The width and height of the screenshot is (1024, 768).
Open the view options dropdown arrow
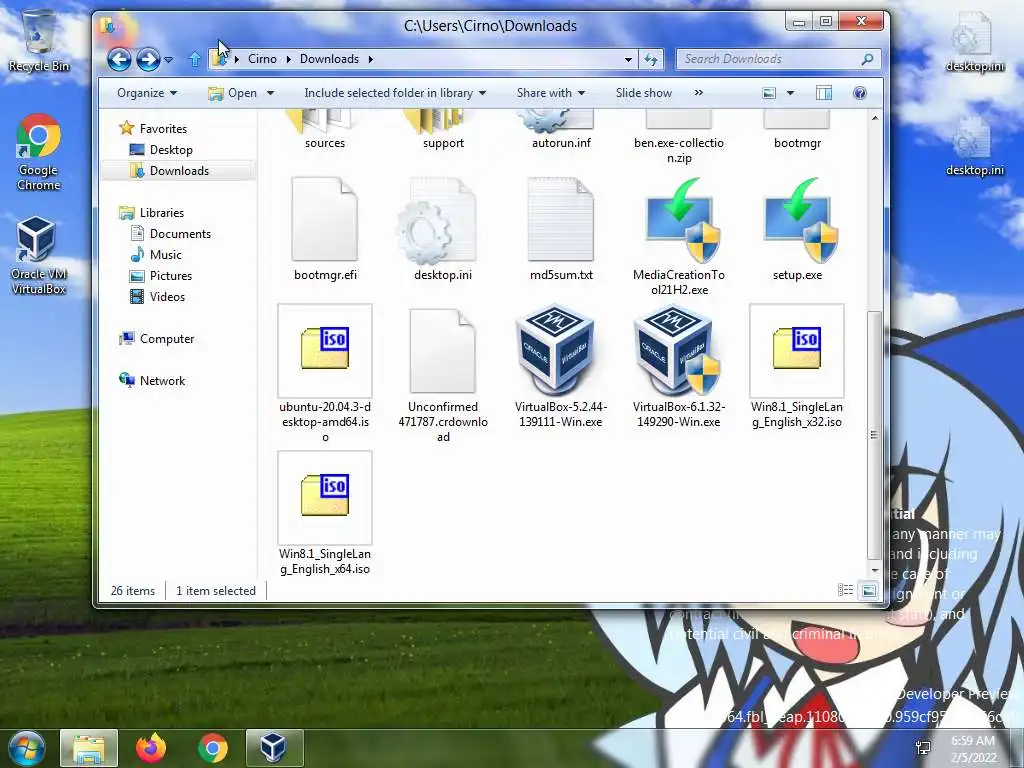tap(790, 93)
